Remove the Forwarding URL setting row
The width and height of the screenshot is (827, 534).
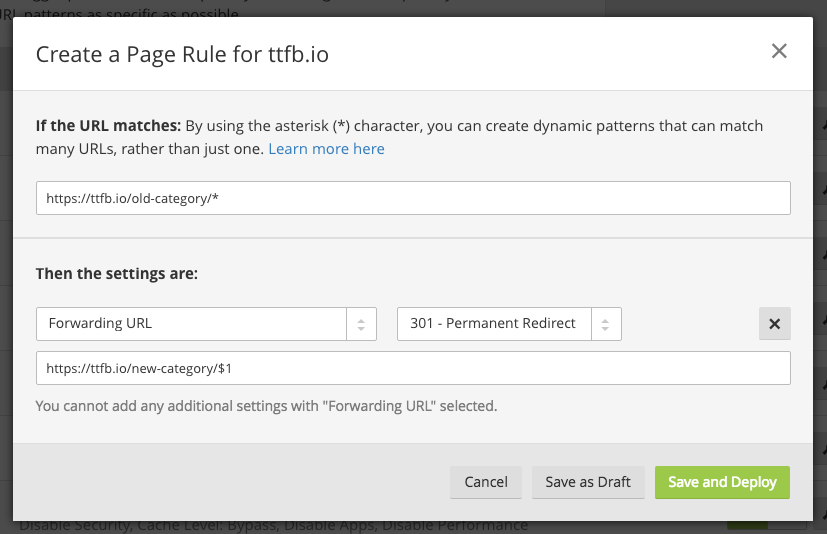tap(774, 323)
